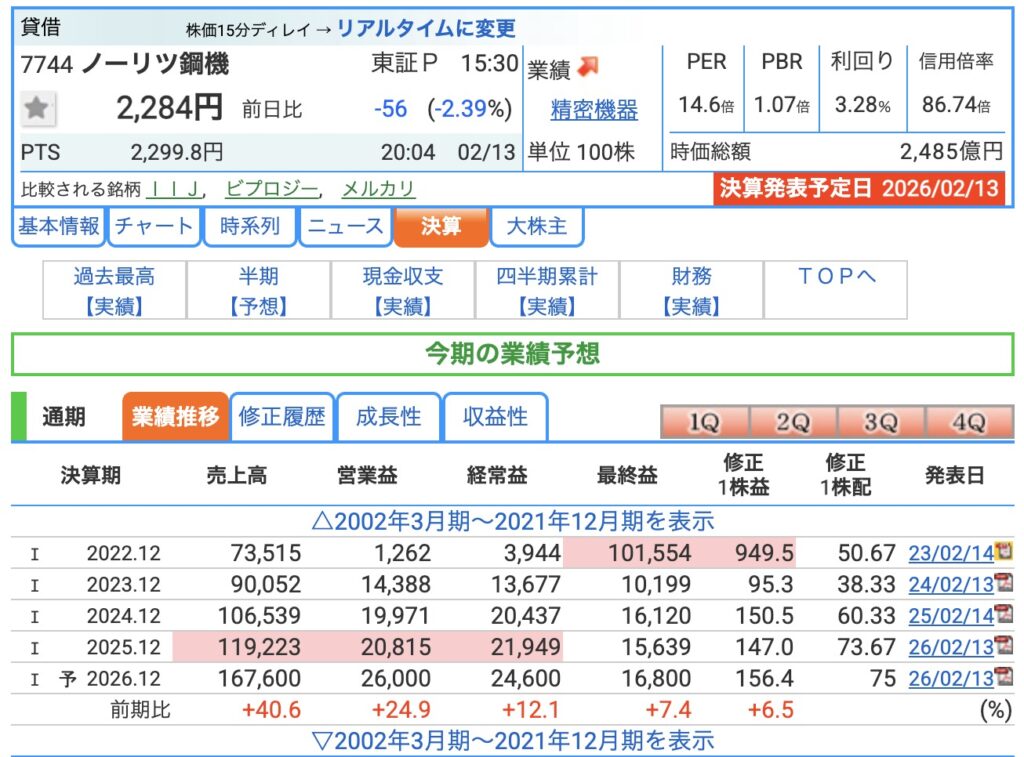Open the compared stock メルカリ link
This screenshot has width=1024, height=757.
click(378, 189)
